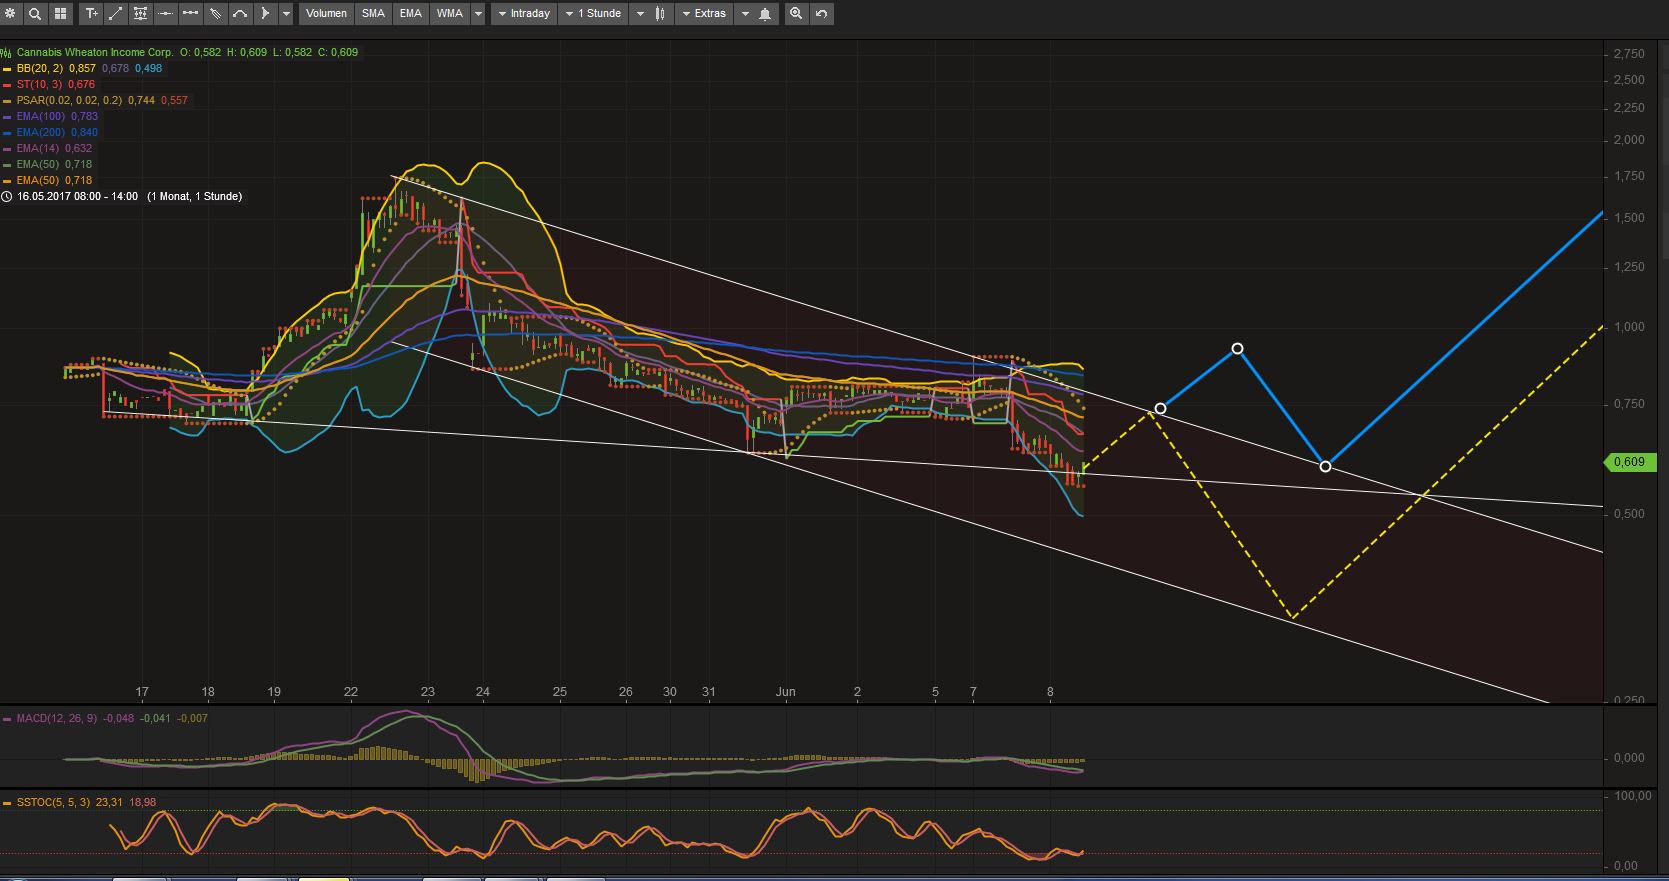
Task: Expand the Extras dropdown menu
Action: tap(703, 14)
